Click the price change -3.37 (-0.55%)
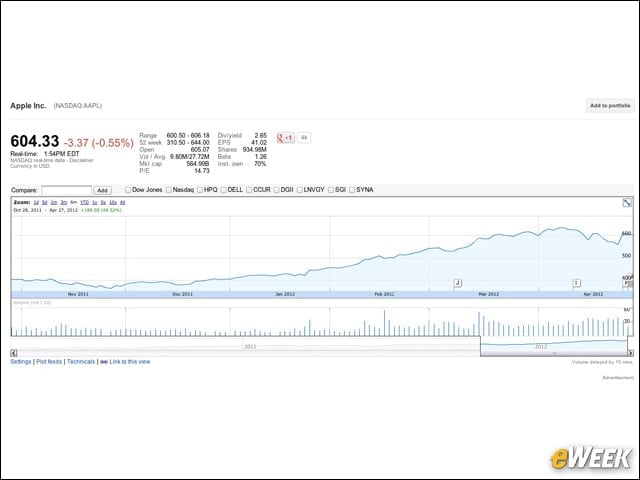Viewport: 640px width, 480px height. 99,143
